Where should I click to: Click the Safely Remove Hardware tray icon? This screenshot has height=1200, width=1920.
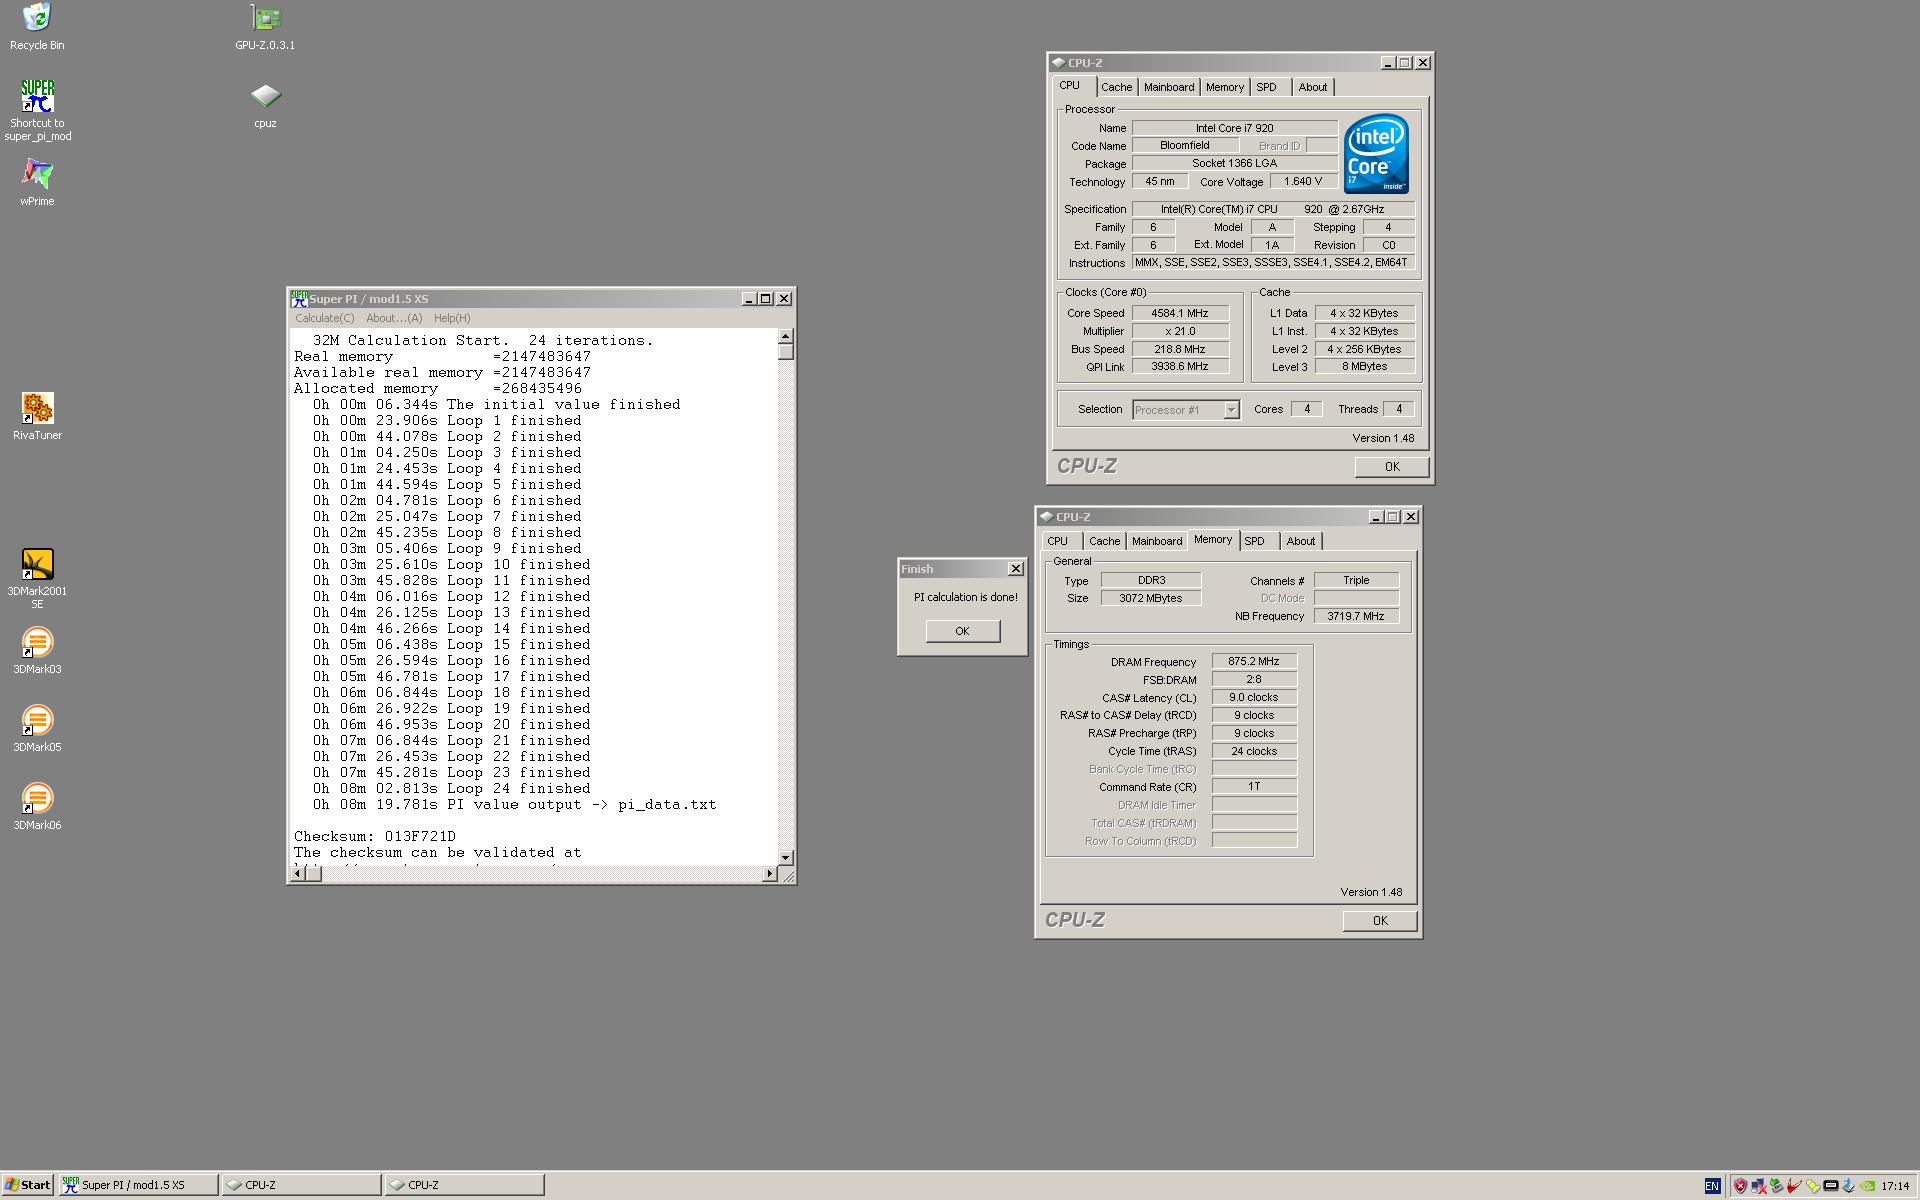coord(1776,1186)
